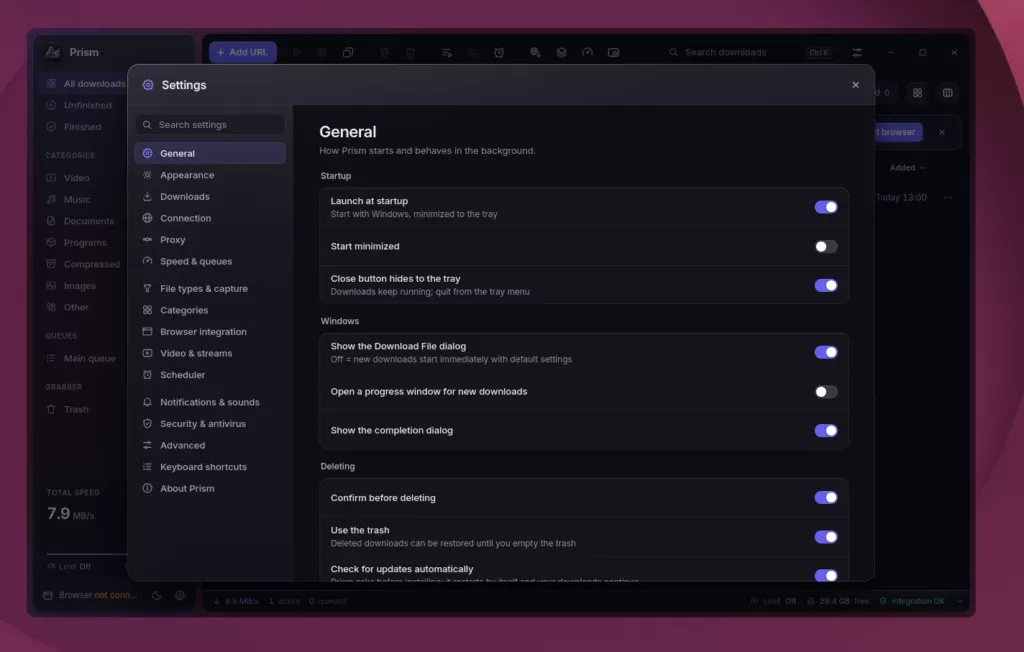The width and height of the screenshot is (1024, 652).
Task: Dismiss the browser banner with its X icon
Action: click(x=942, y=132)
